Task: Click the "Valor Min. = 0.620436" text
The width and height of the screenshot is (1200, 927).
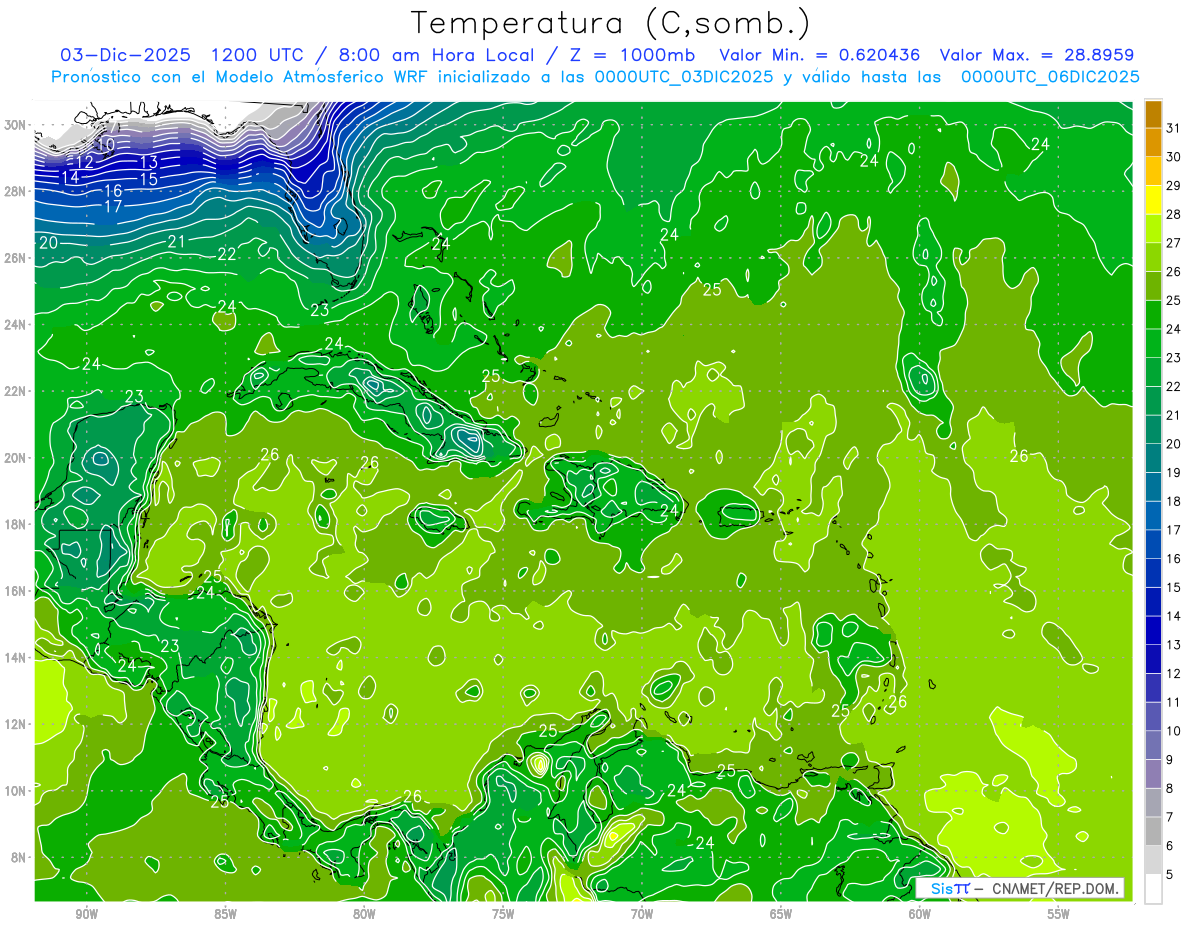Action: tap(818, 55)
